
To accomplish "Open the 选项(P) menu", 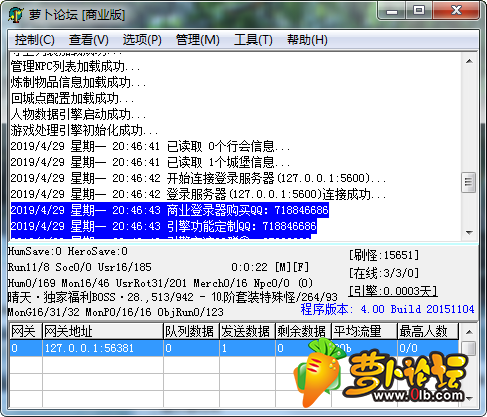I will coord(142,40).
